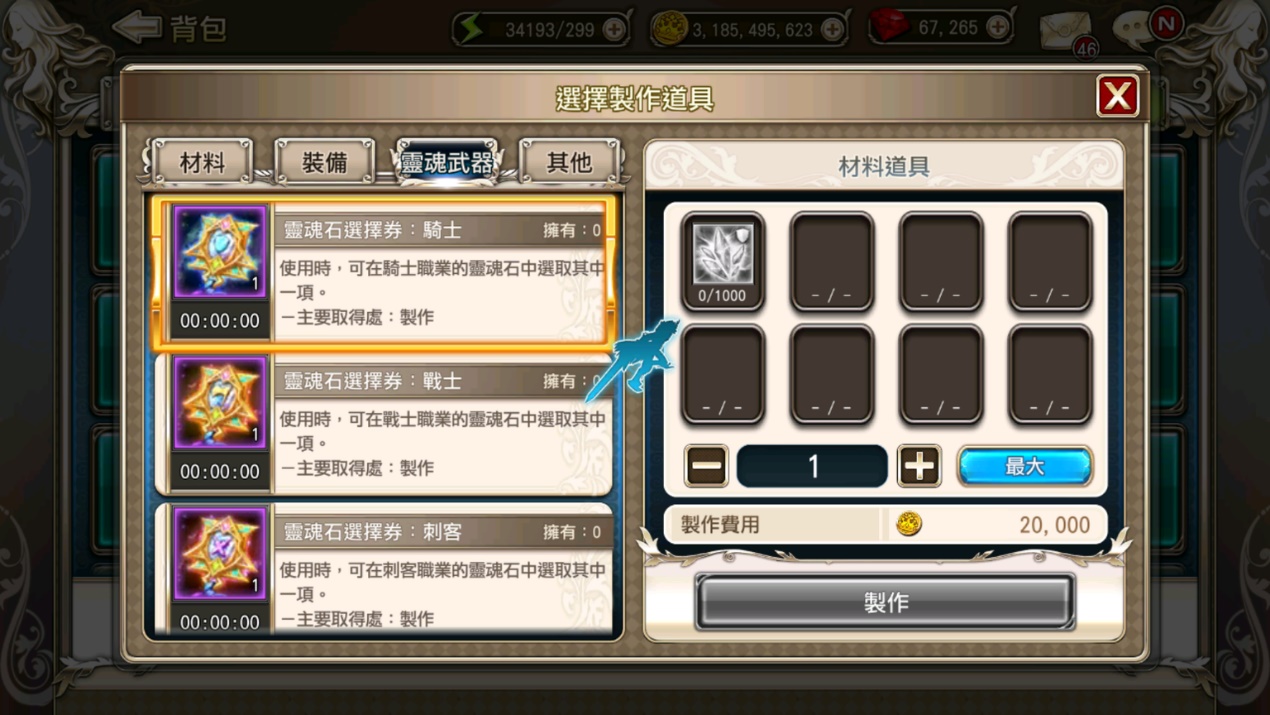Screen dimensions: 1270x715
Task: Select the Assassin soul stone ticket icon
Action: tap(220, 555)
